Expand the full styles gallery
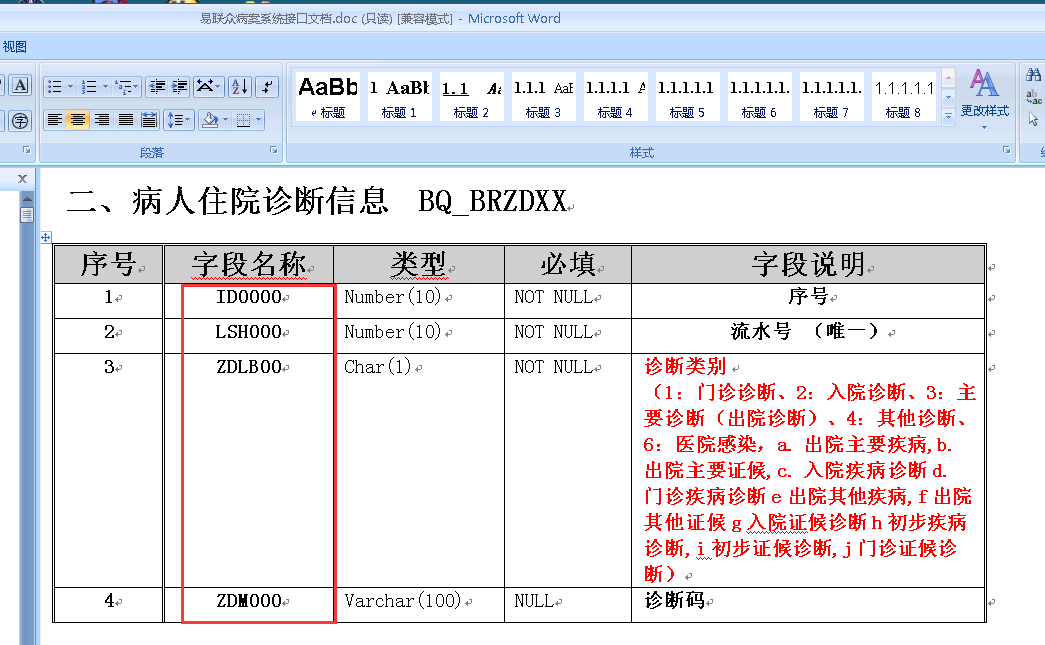1045x645 pixels. 948,116
